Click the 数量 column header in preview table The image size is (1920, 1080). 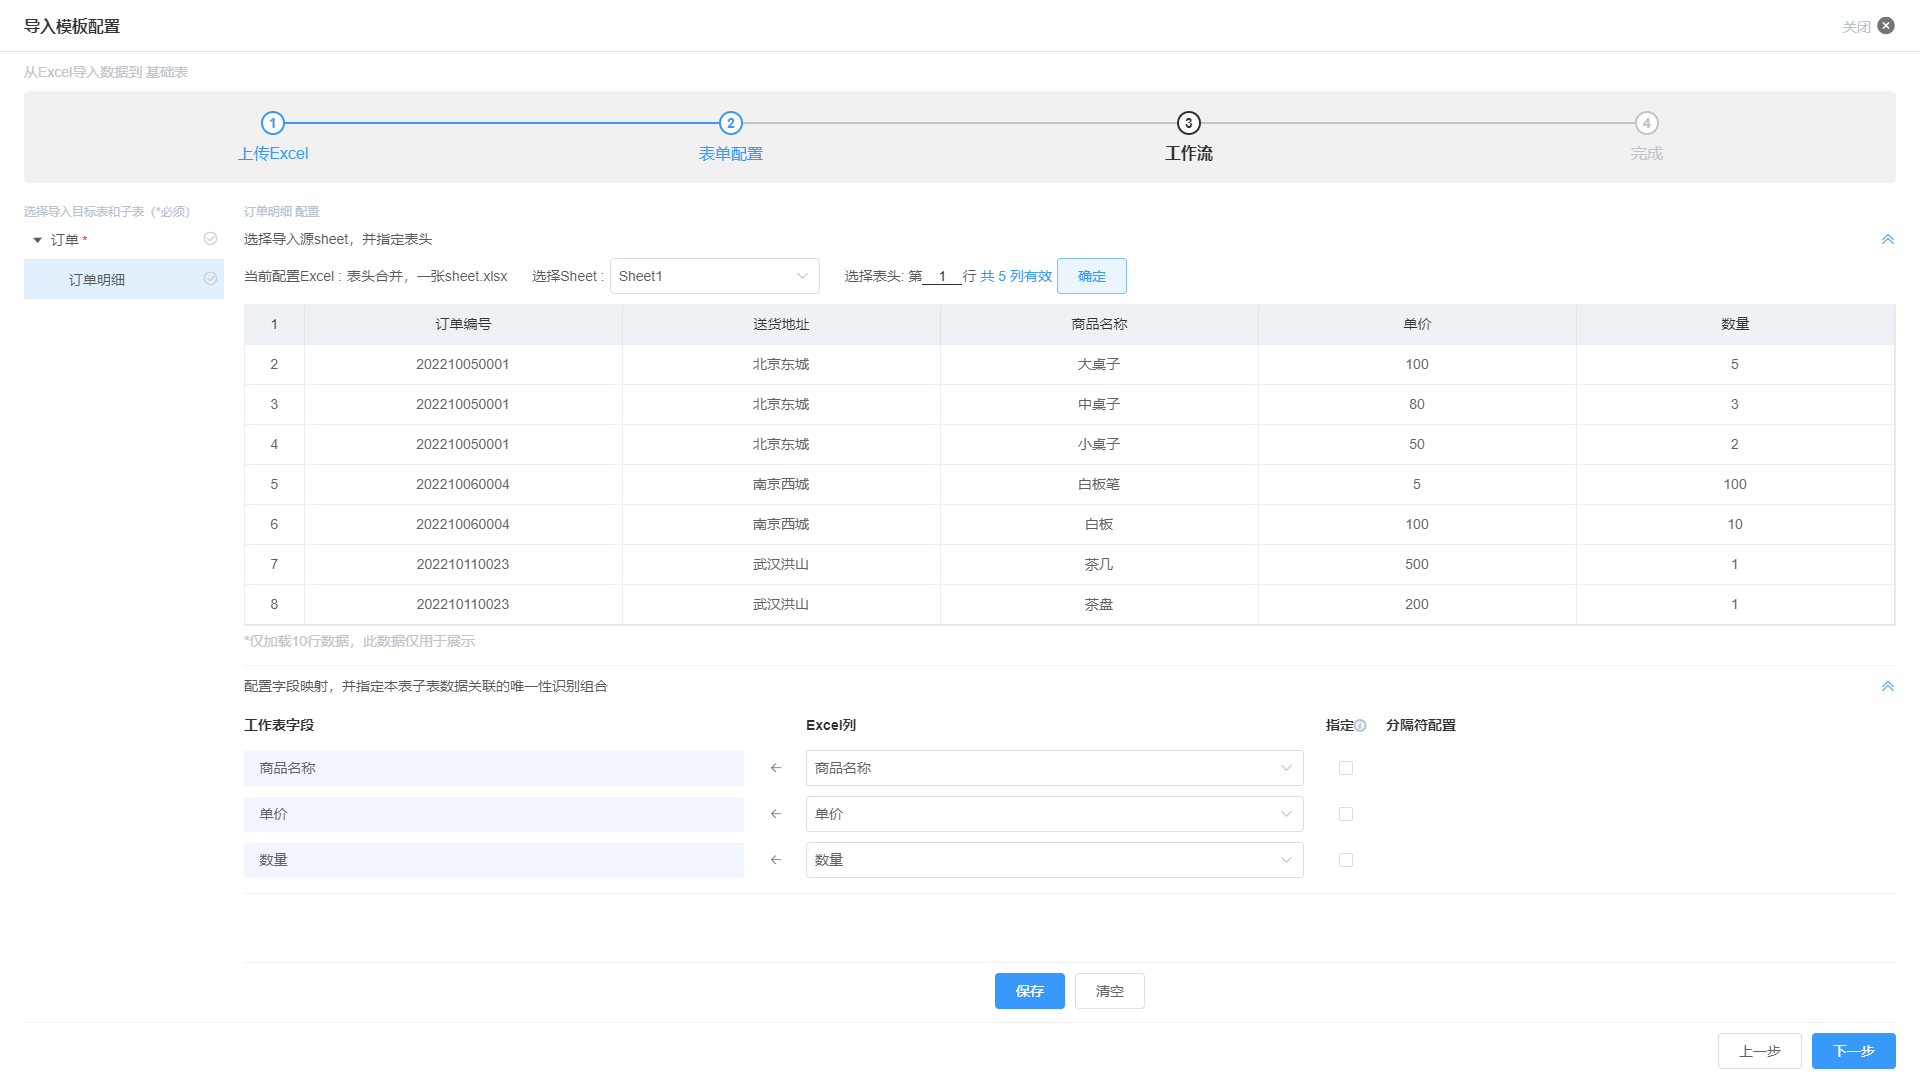(x=1735, y=324)
